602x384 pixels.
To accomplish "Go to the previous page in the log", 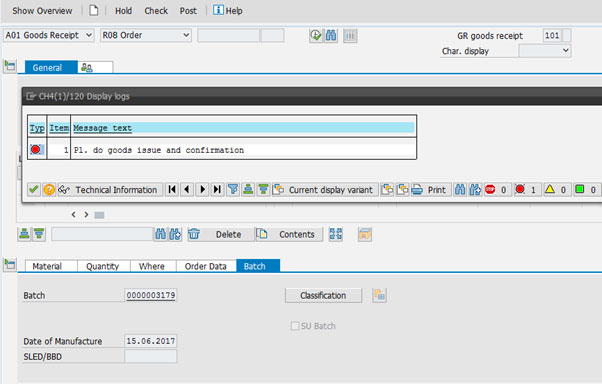I will click(x=187, y=189).
